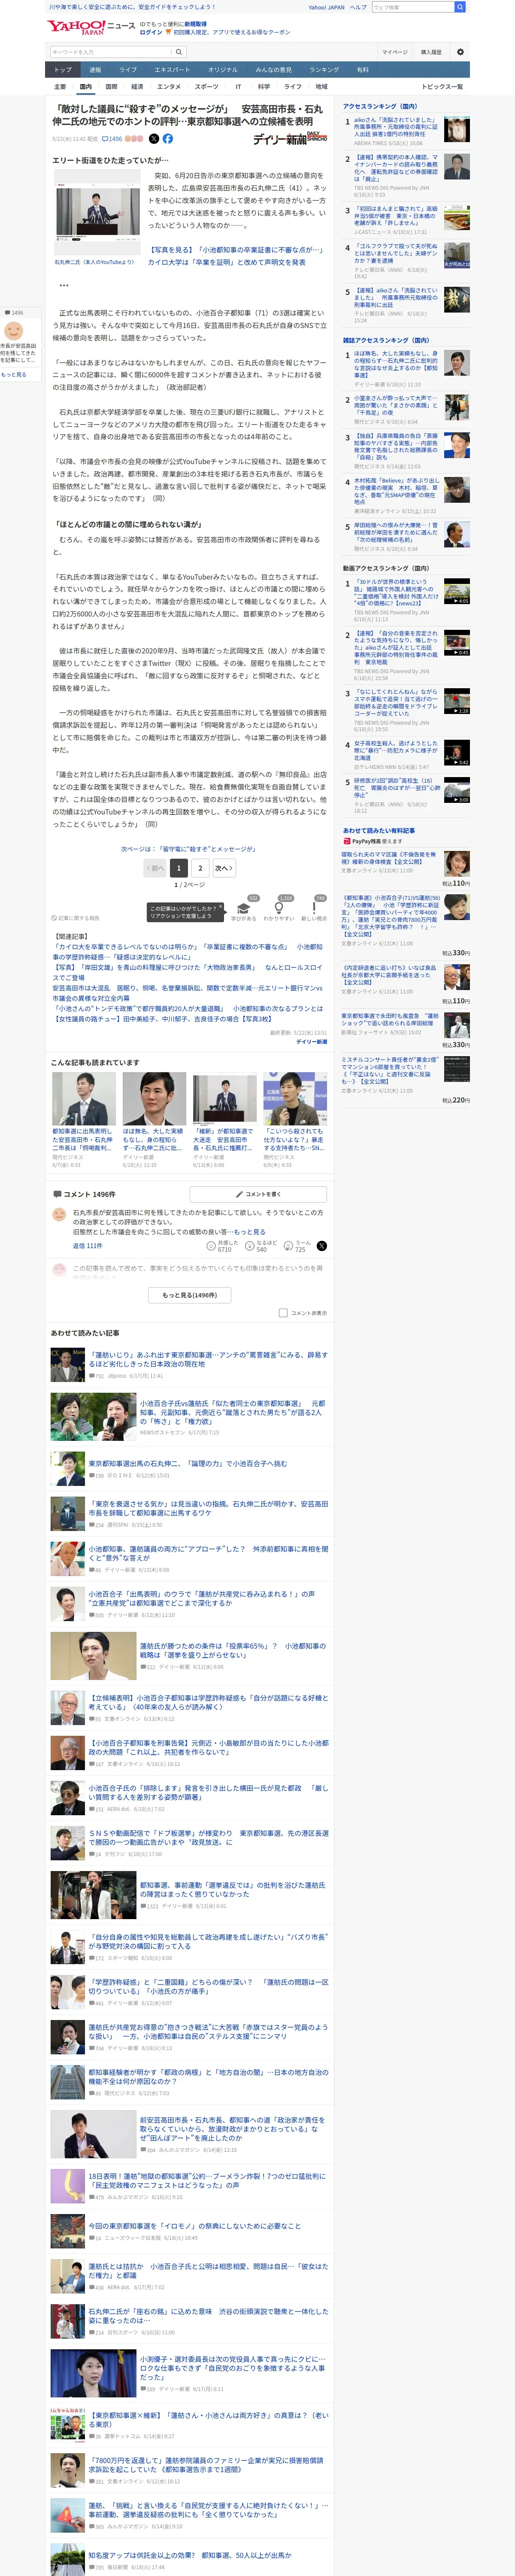Select the エキスパート tab

[172, 70]
